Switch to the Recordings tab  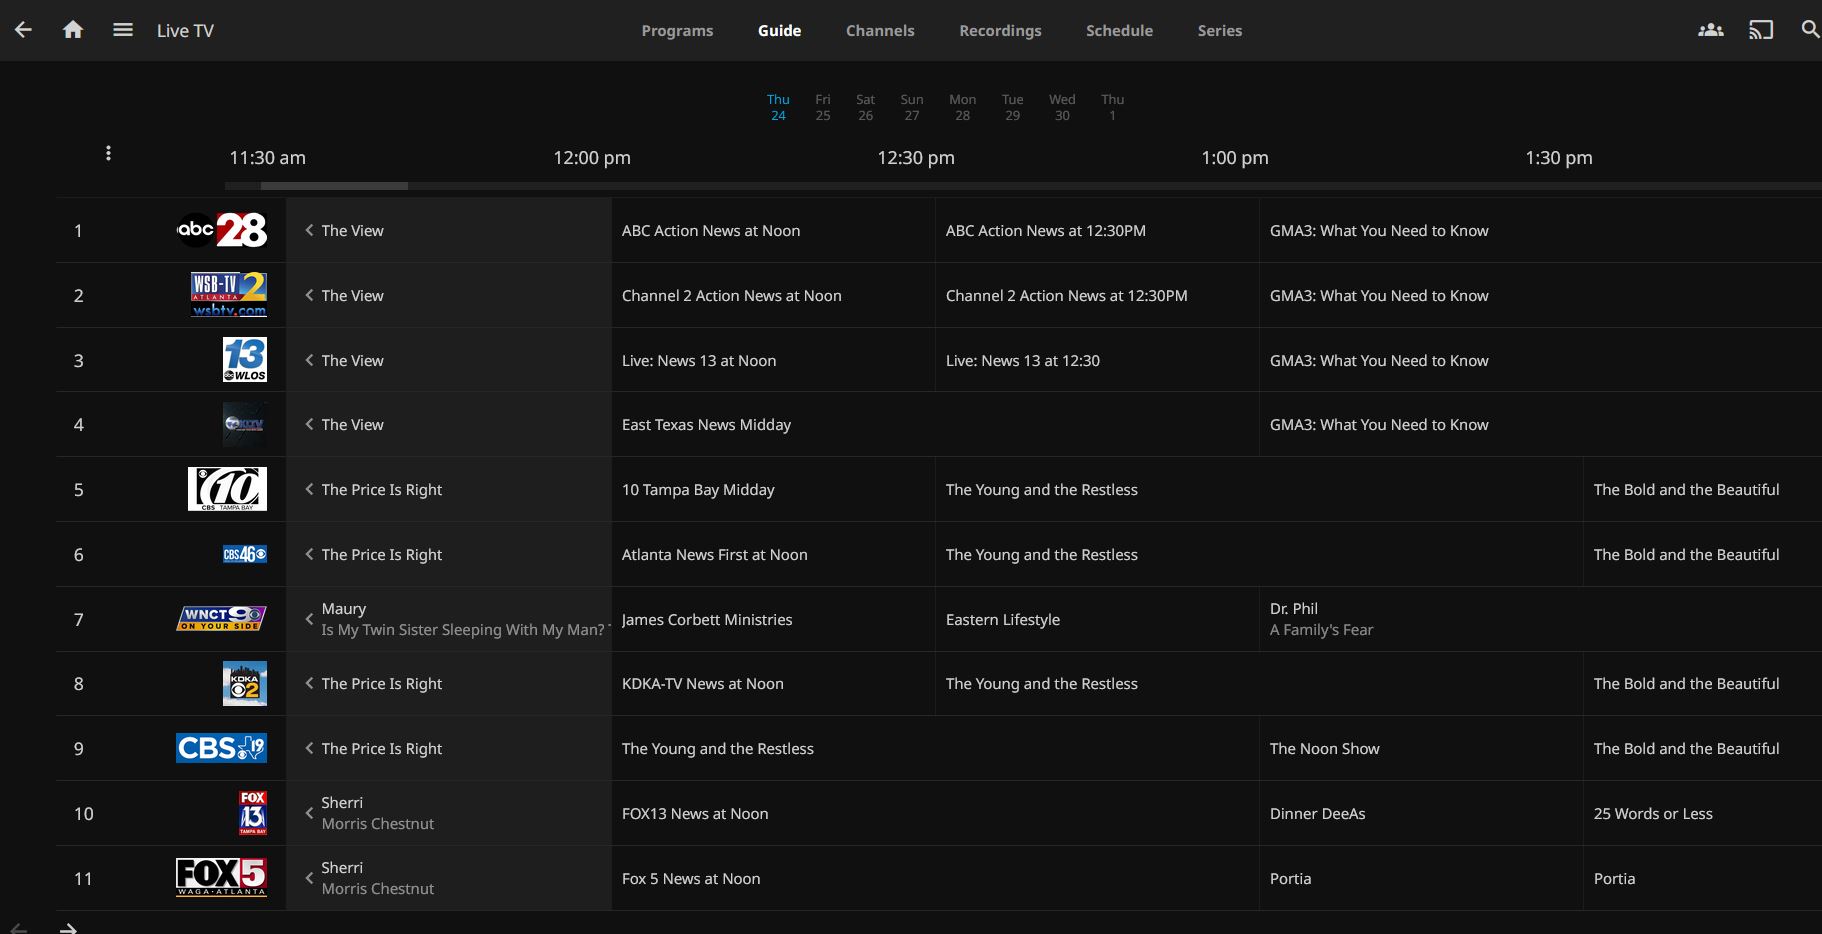pyautogui.click(x=1000, y=31)
